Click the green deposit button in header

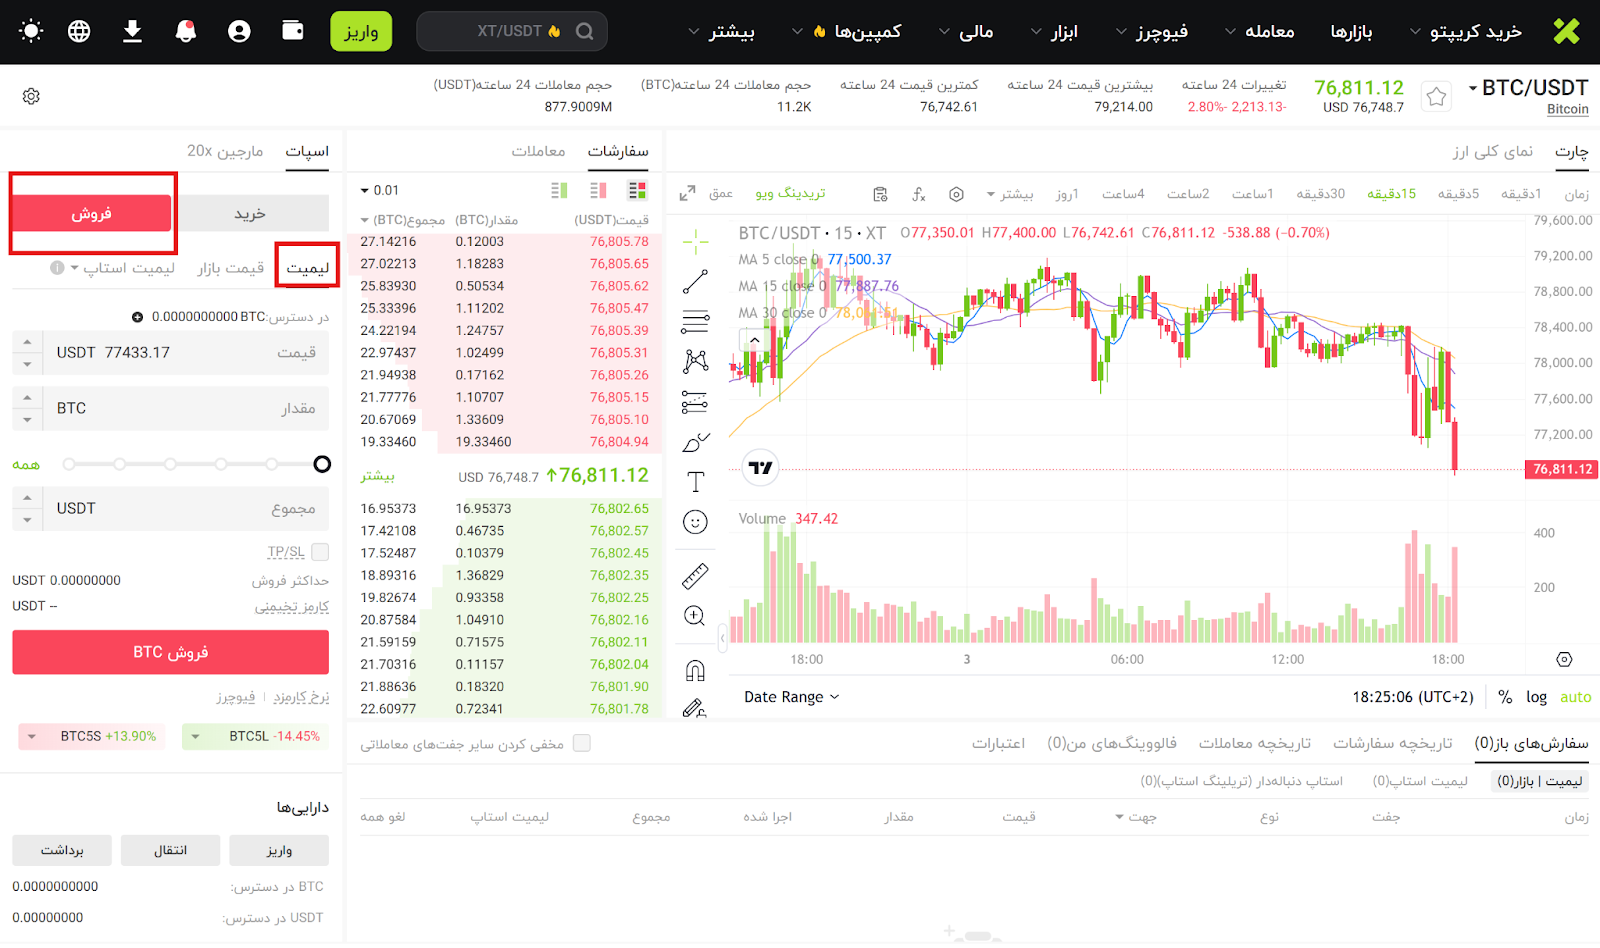[x=361, y=32]
